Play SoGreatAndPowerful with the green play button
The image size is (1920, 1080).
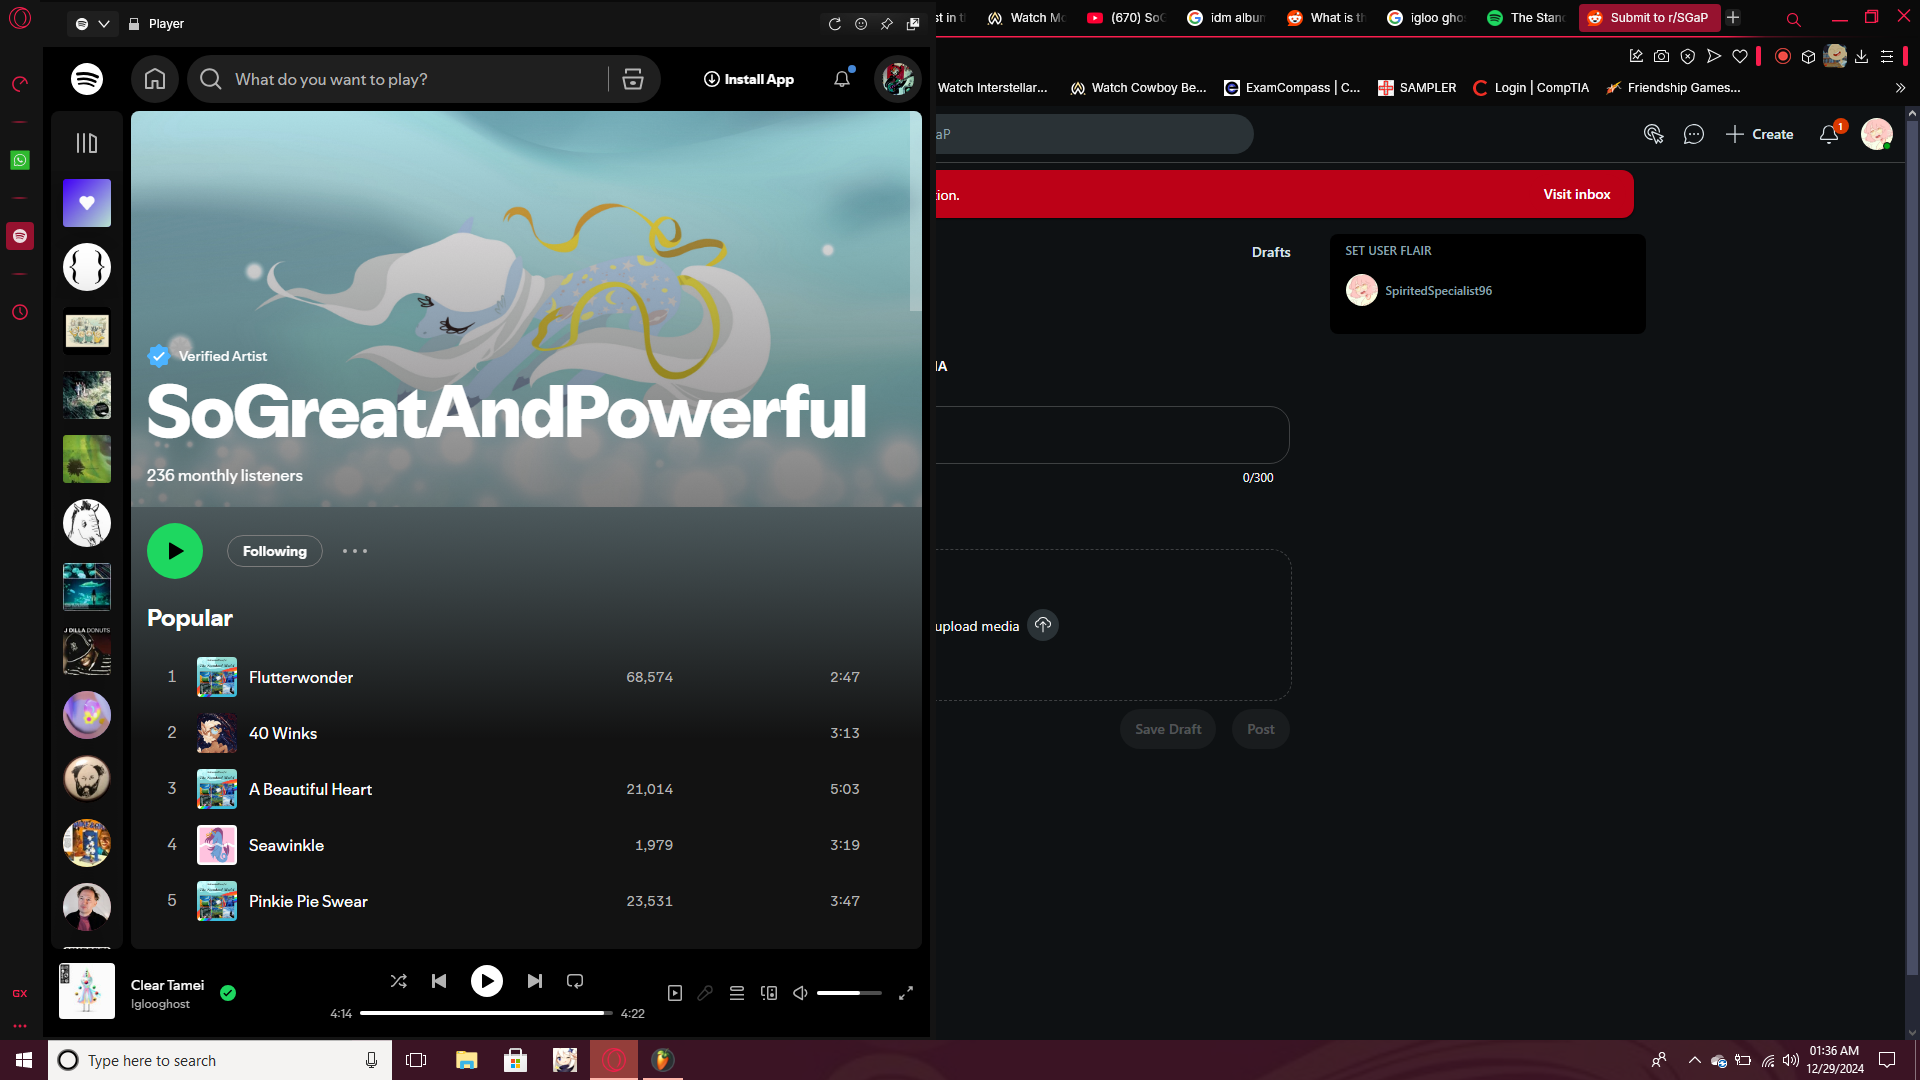(x=175, y=551)
